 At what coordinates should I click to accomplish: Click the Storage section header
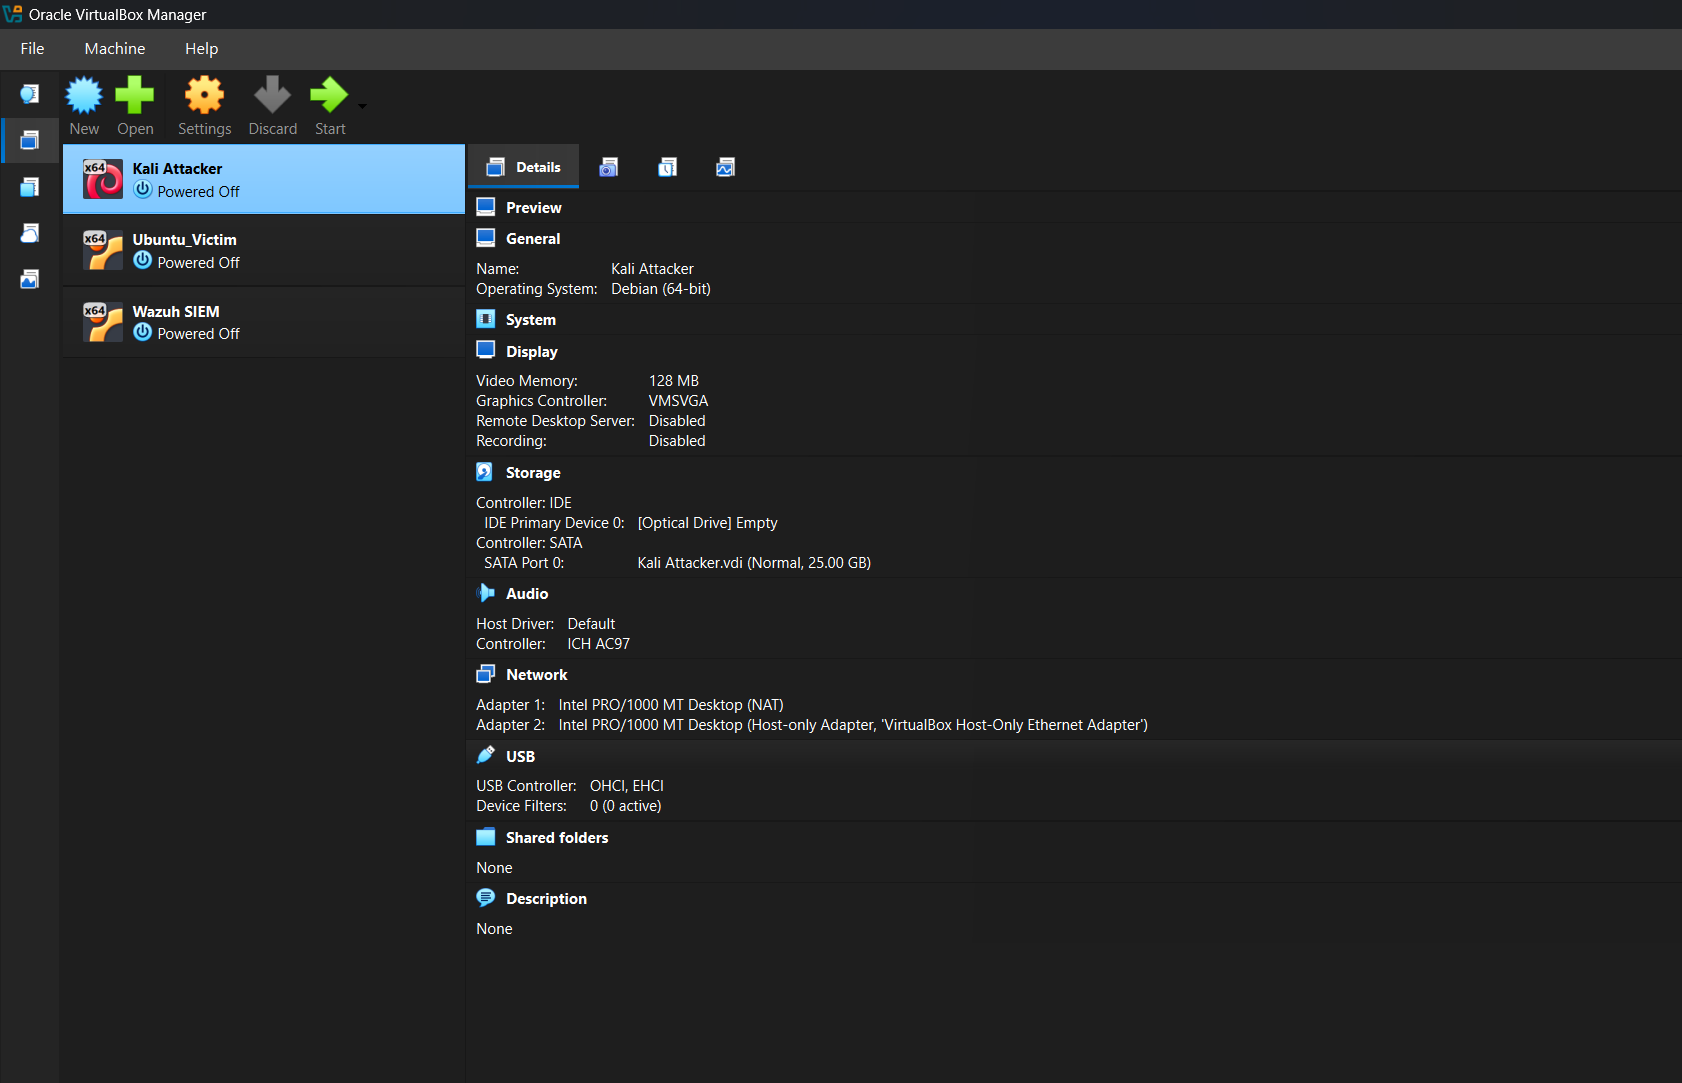click(533, 473)
